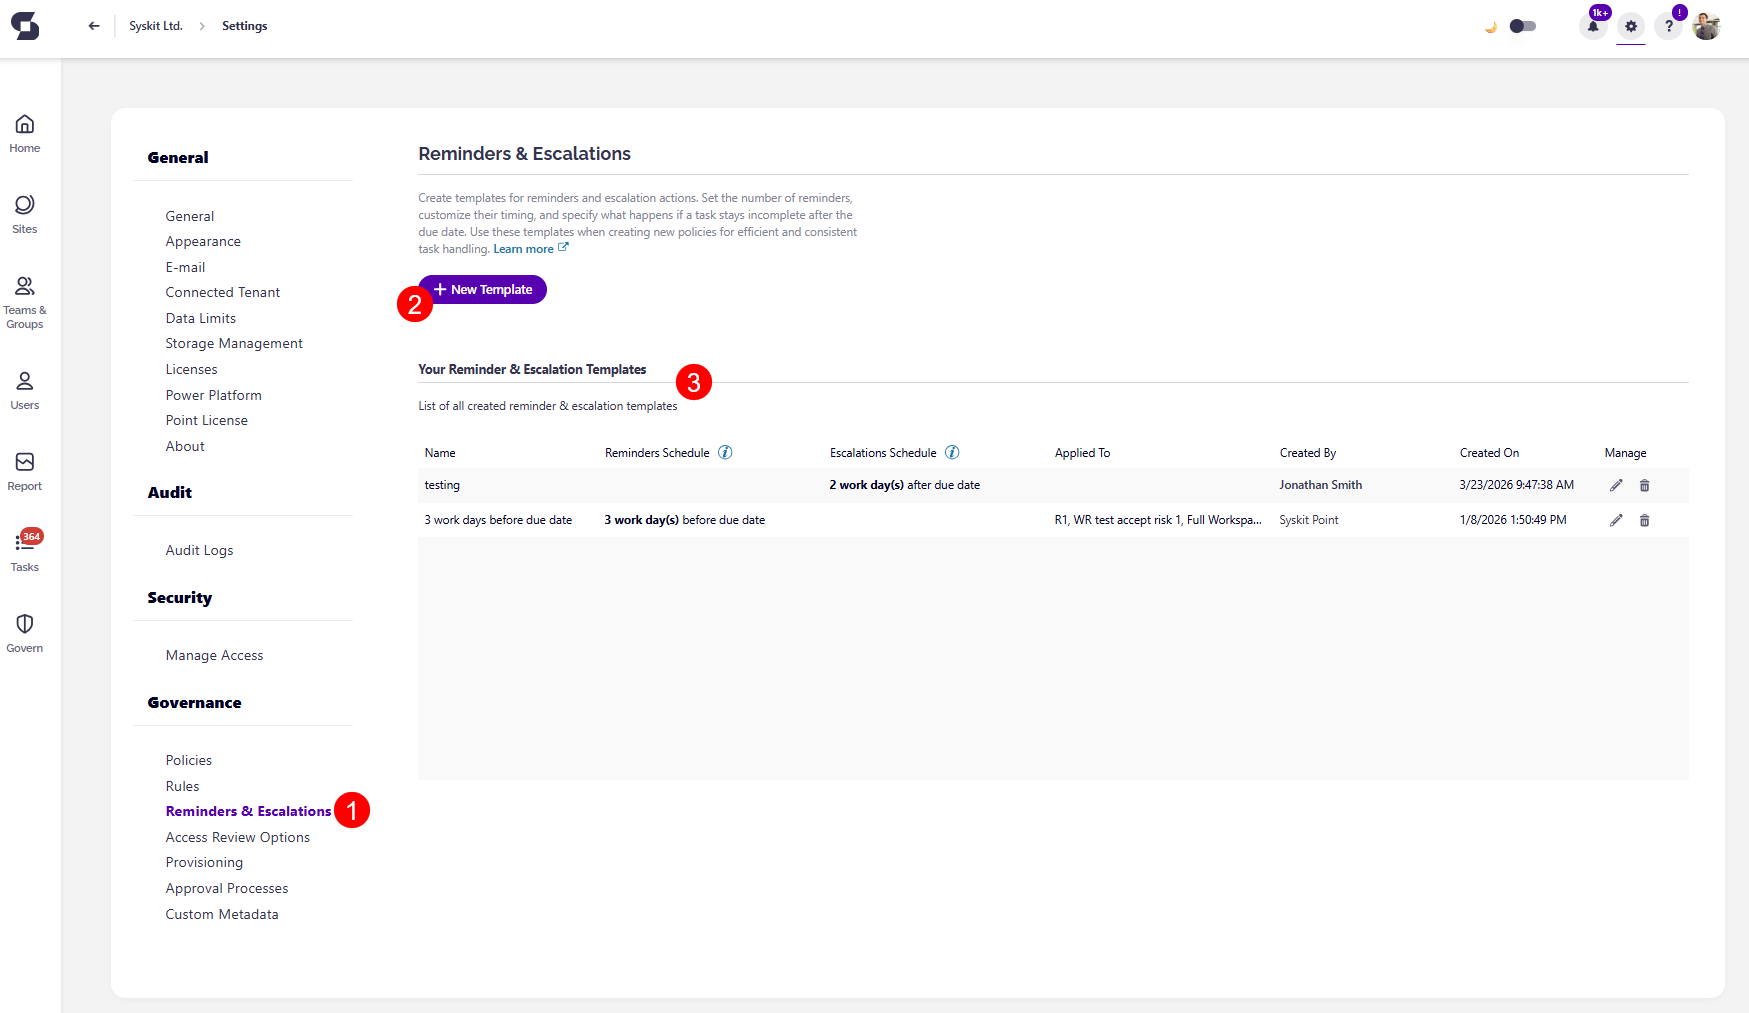Click Syskit Ltd. breadcrumb link
The image size is (1749, 1013).
[156, 26]
